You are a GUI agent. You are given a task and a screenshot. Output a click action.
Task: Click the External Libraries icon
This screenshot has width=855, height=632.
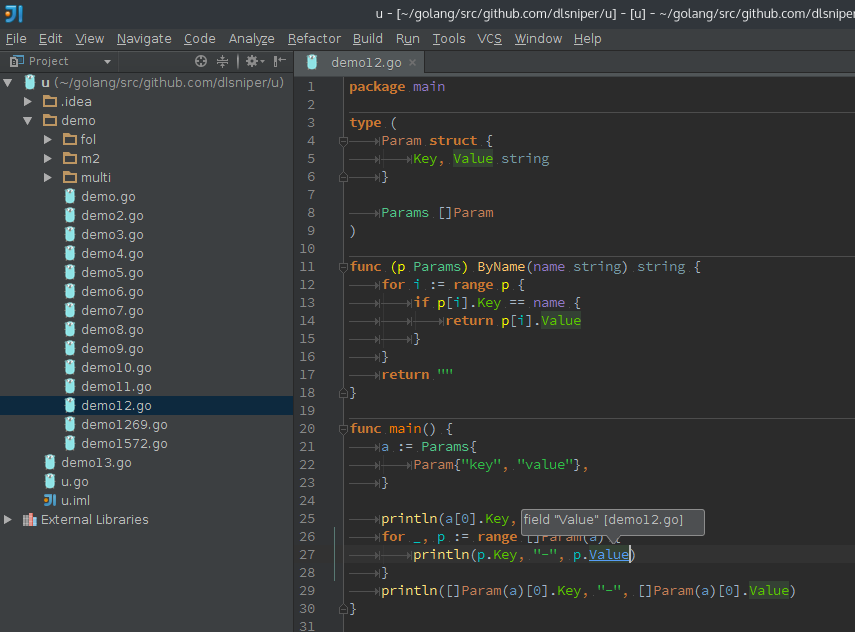click(28, 519)
